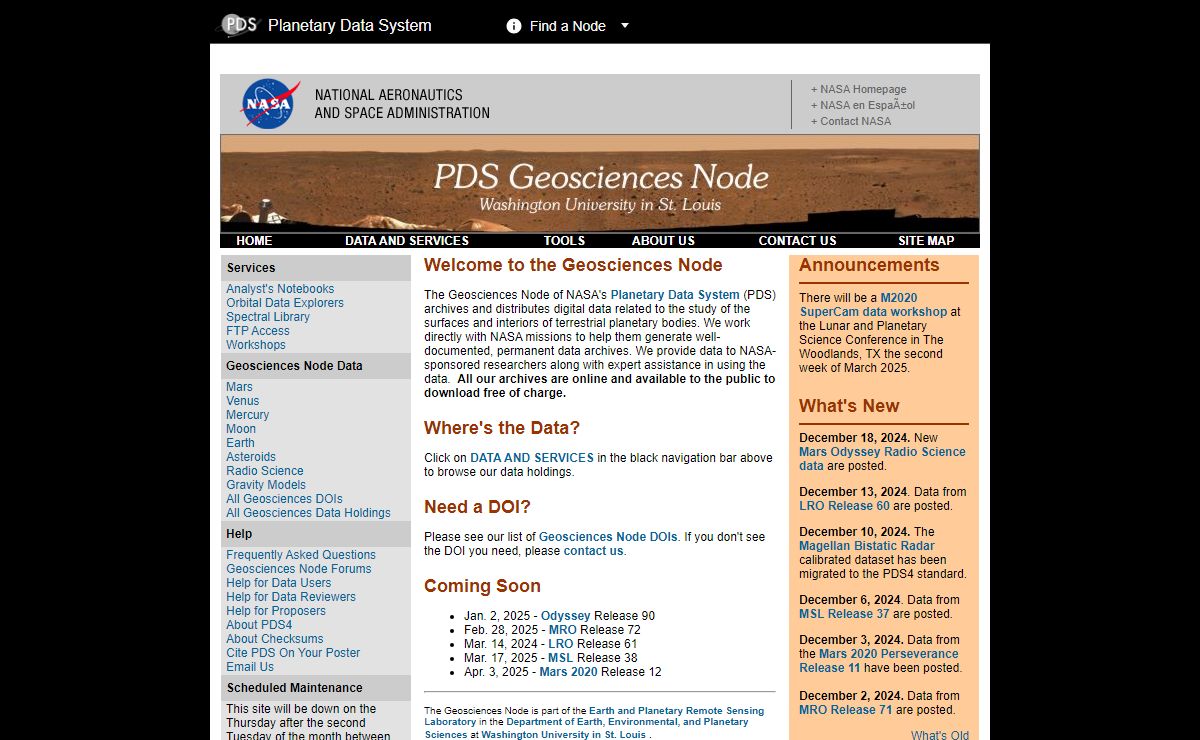The width and height of the screenshot is (1200, 740).
Task: Open the FTP Access link
Action: [258, 331]
